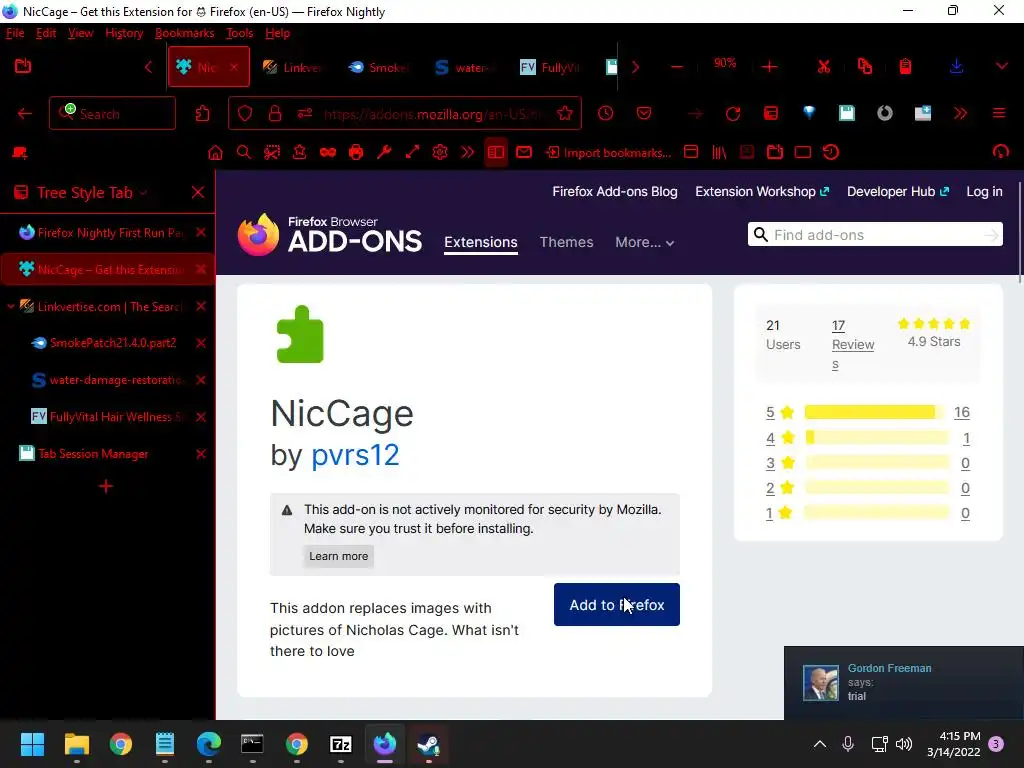Click the Learn more button
This screenshot has width=1024, height=768.
tap(338, 556)
